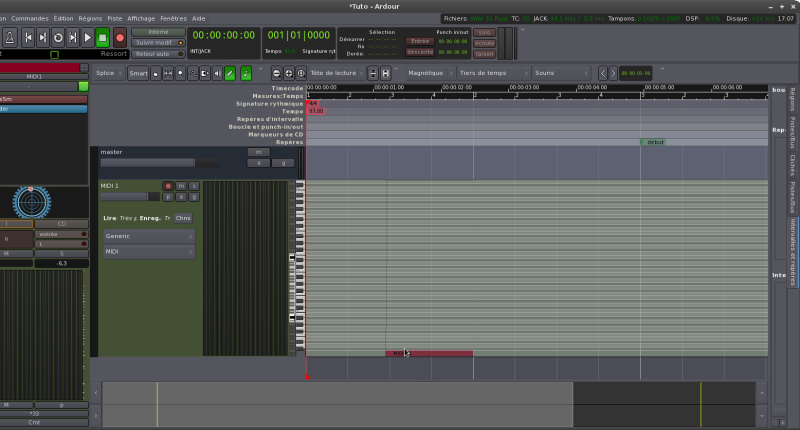The image size is (800, 430).
Task: Expand the Tiers de temps dropdown
Action: (490, 73)
